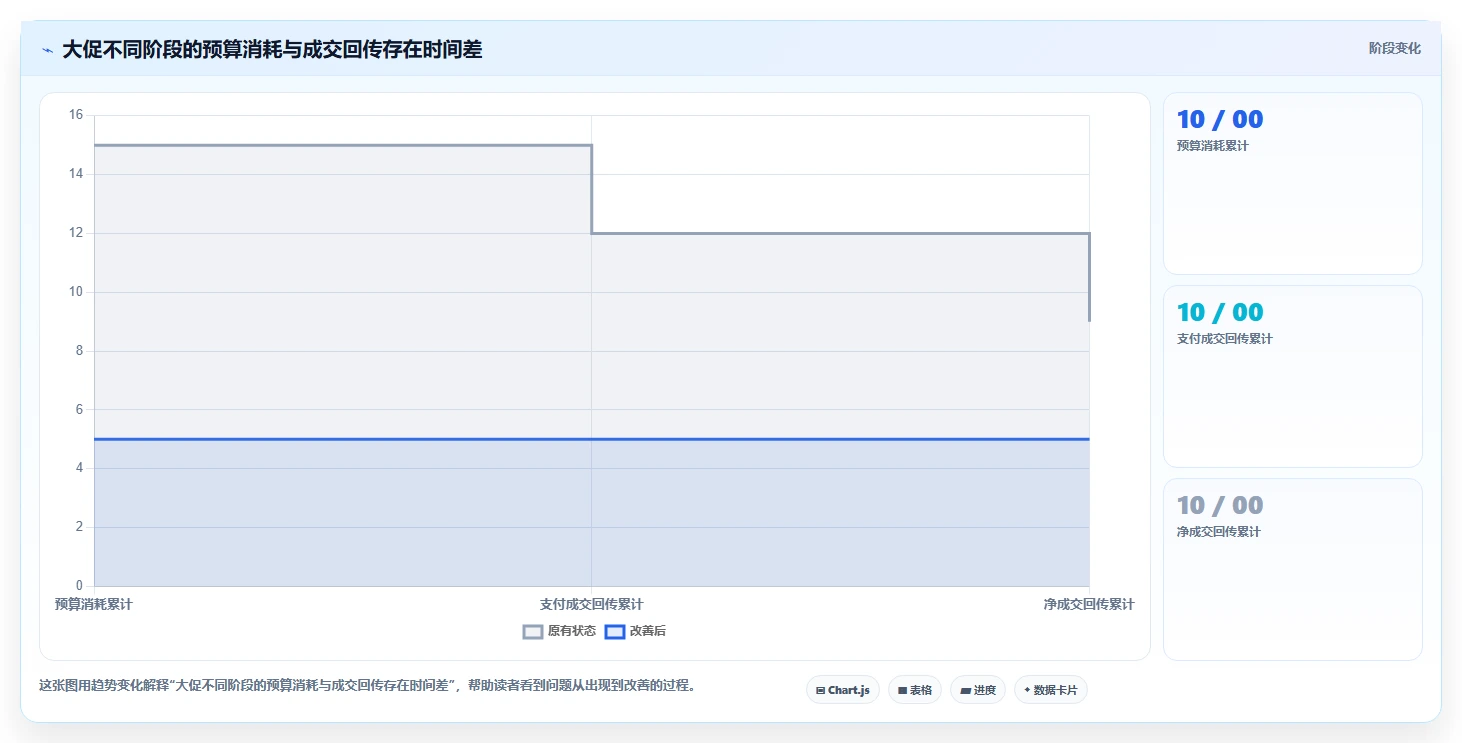Click the chart title 大促不同阶段的预算消耗与成交回传存在时间差
Image resolution: width=1462 pixels, height=743 pixels.
click(272, 50)
